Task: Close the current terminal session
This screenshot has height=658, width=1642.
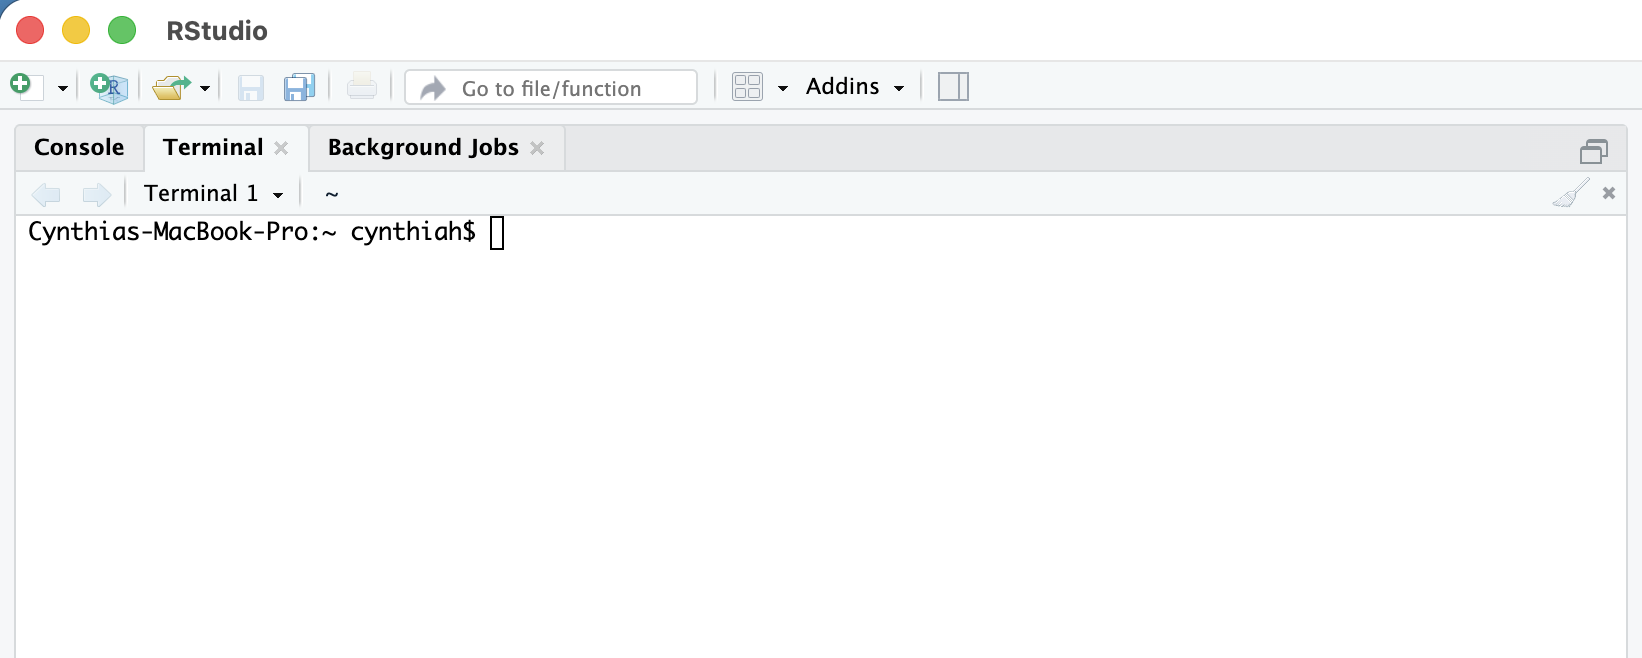Action: [1609, 193]
